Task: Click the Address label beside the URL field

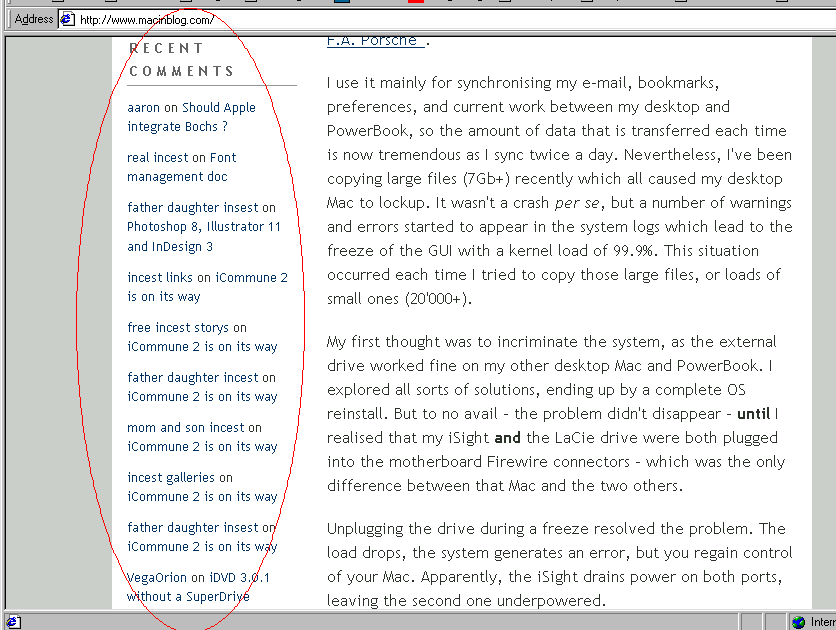Action: [34, 19]
